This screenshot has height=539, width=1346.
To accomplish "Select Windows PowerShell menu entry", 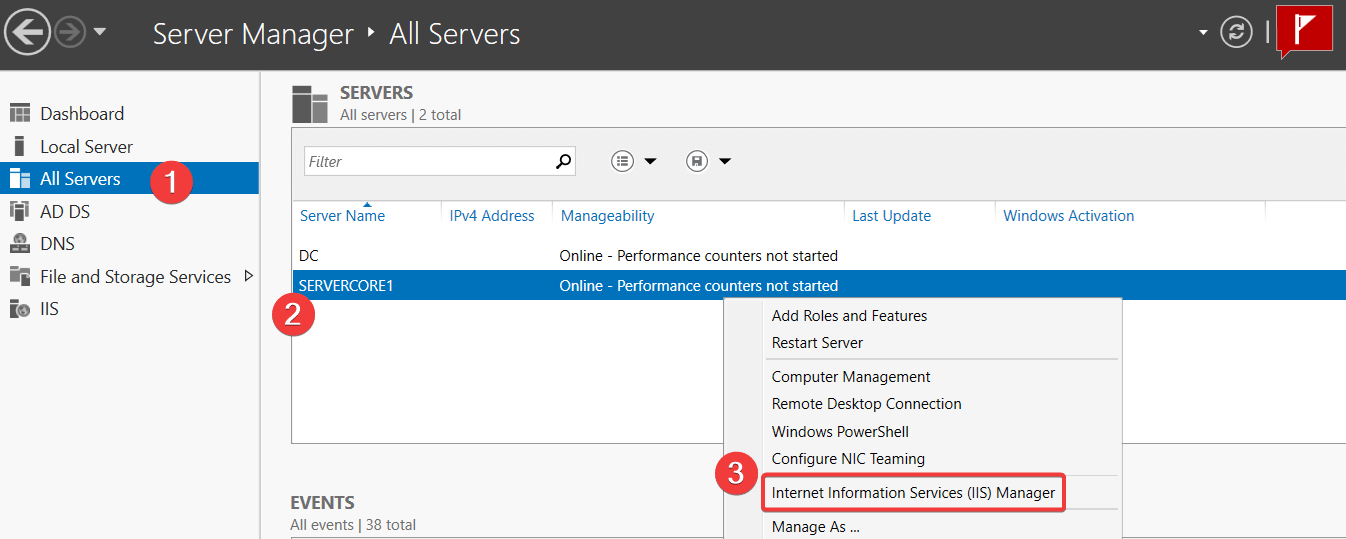I will [840, 432].
